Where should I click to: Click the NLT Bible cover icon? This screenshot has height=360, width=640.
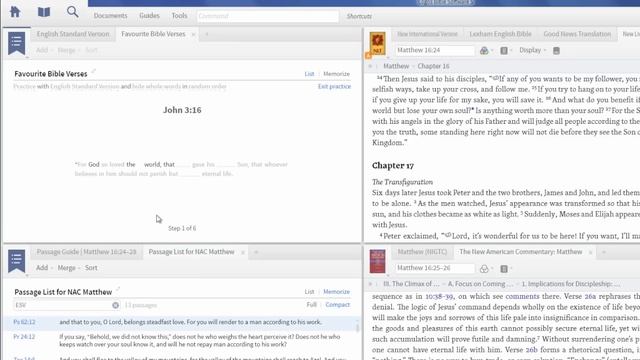tap(377, 43)
